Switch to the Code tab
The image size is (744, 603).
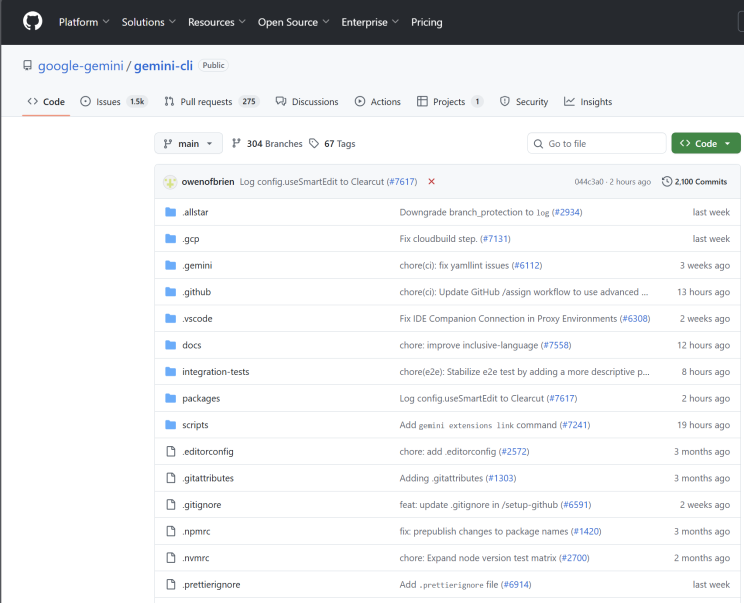[46, 102]
